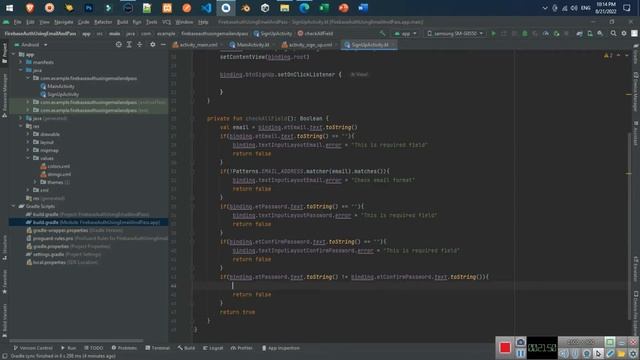Click the Attach Debugger to Android Process icon
640x360 pixels.
click(x=556, y=33)
